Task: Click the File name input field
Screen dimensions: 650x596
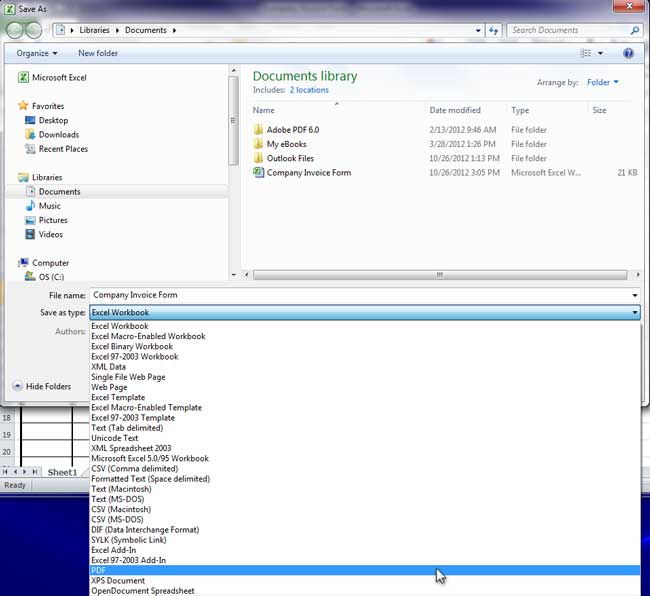Action: click(359, 295)
